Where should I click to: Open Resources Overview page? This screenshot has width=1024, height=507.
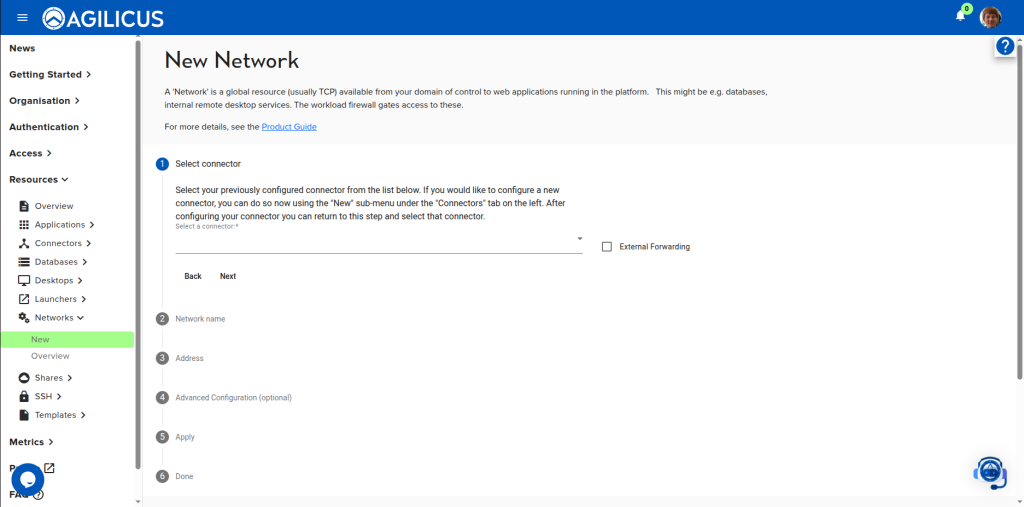click(x=54, y=206)
